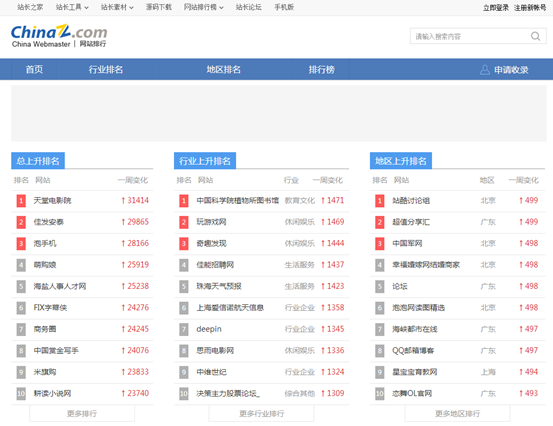Open site 幸福婚嫁网结婚商家

[x=426, y=265]
